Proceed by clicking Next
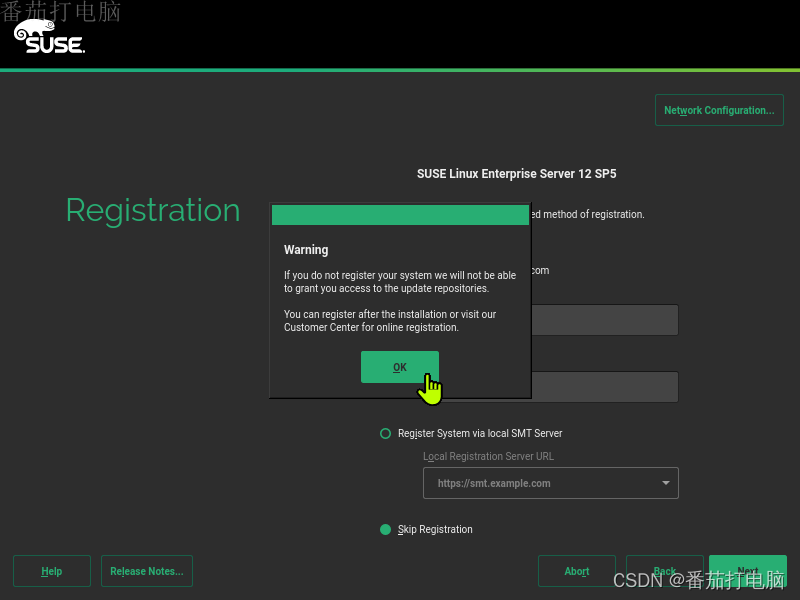 (x=748, y=571)
